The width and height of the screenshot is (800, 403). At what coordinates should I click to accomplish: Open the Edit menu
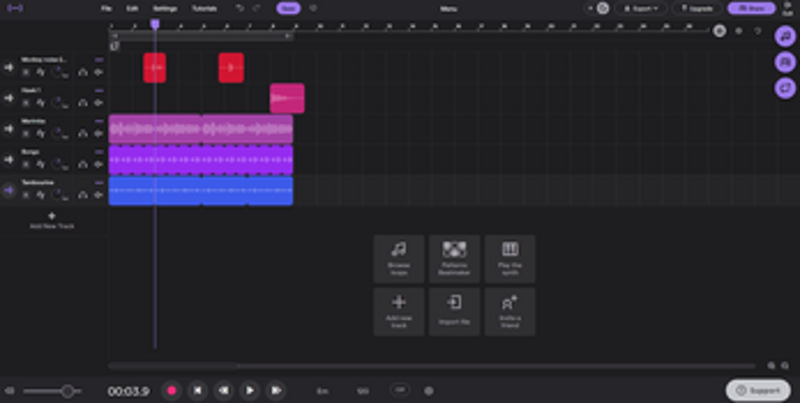click(x=132, y=9)
